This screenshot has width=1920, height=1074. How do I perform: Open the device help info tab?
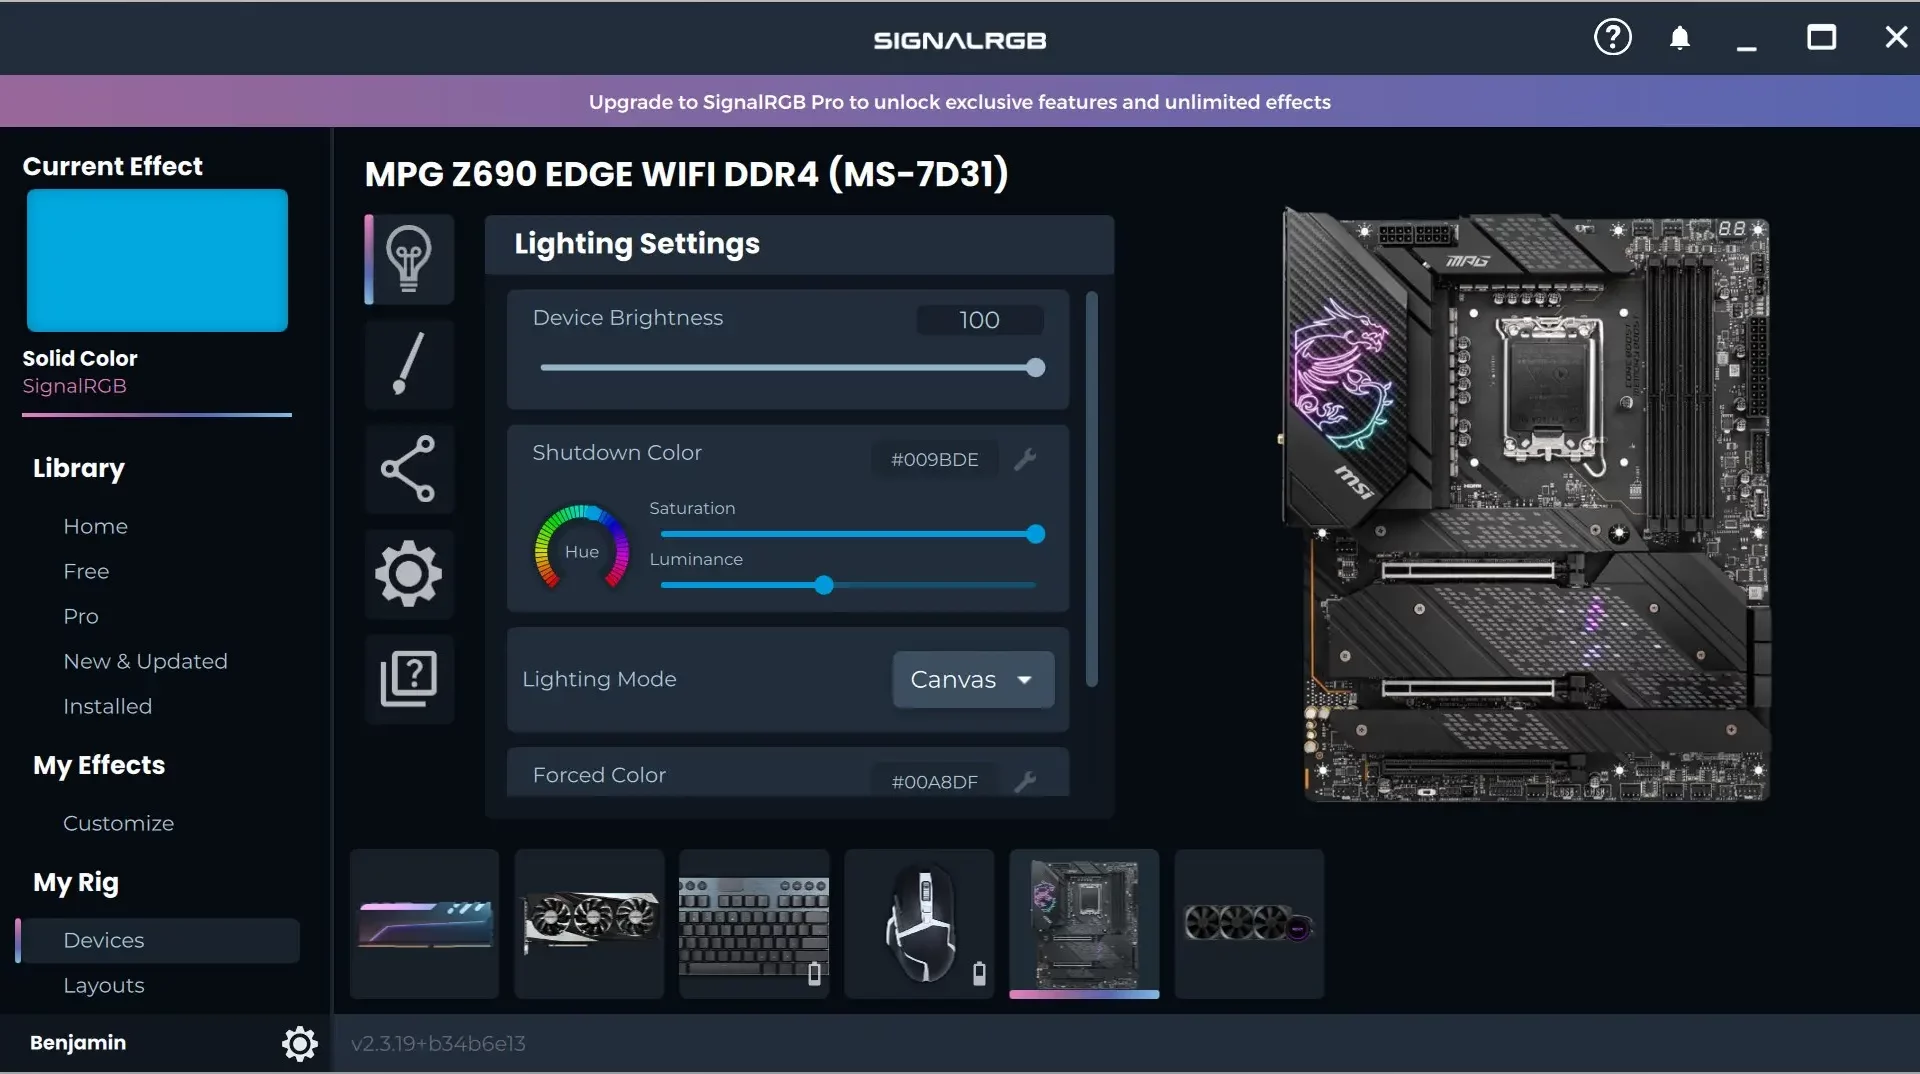point(409,679)
